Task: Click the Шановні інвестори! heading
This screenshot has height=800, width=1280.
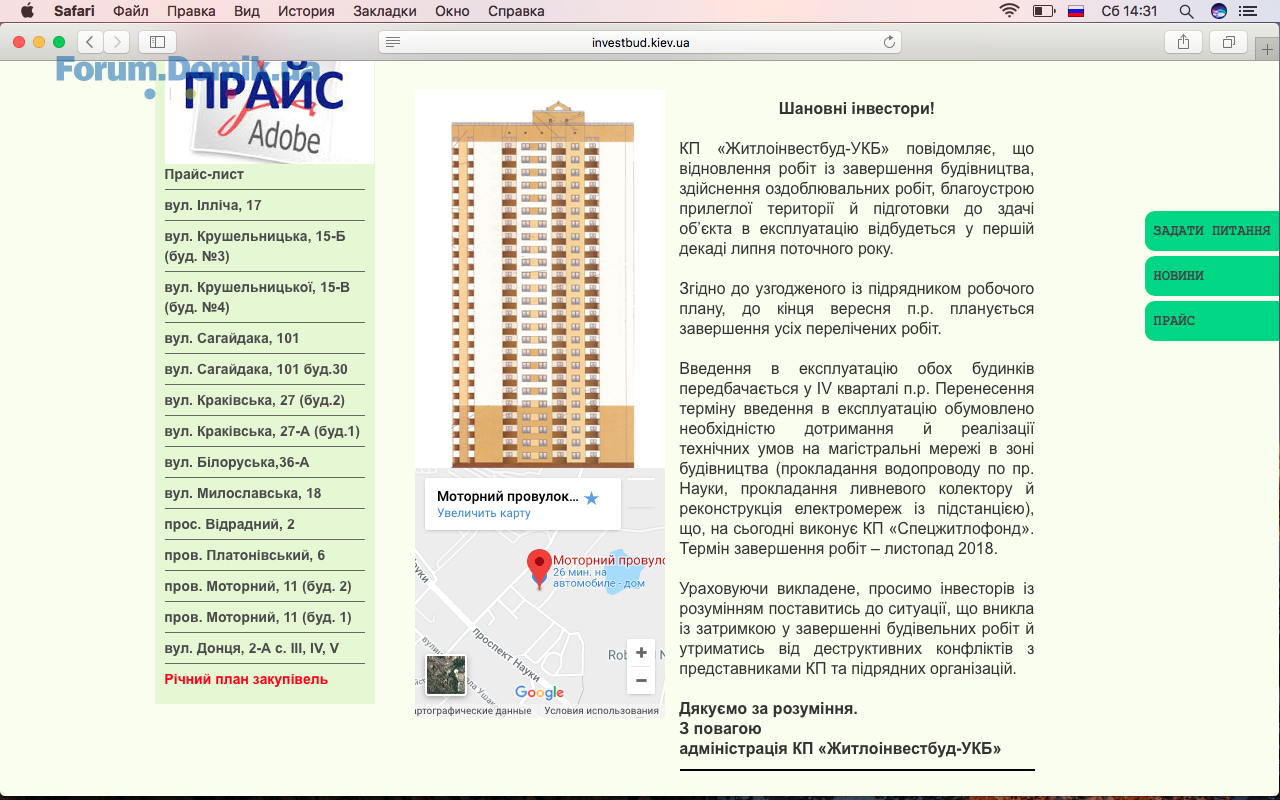Action: point(857,108)
